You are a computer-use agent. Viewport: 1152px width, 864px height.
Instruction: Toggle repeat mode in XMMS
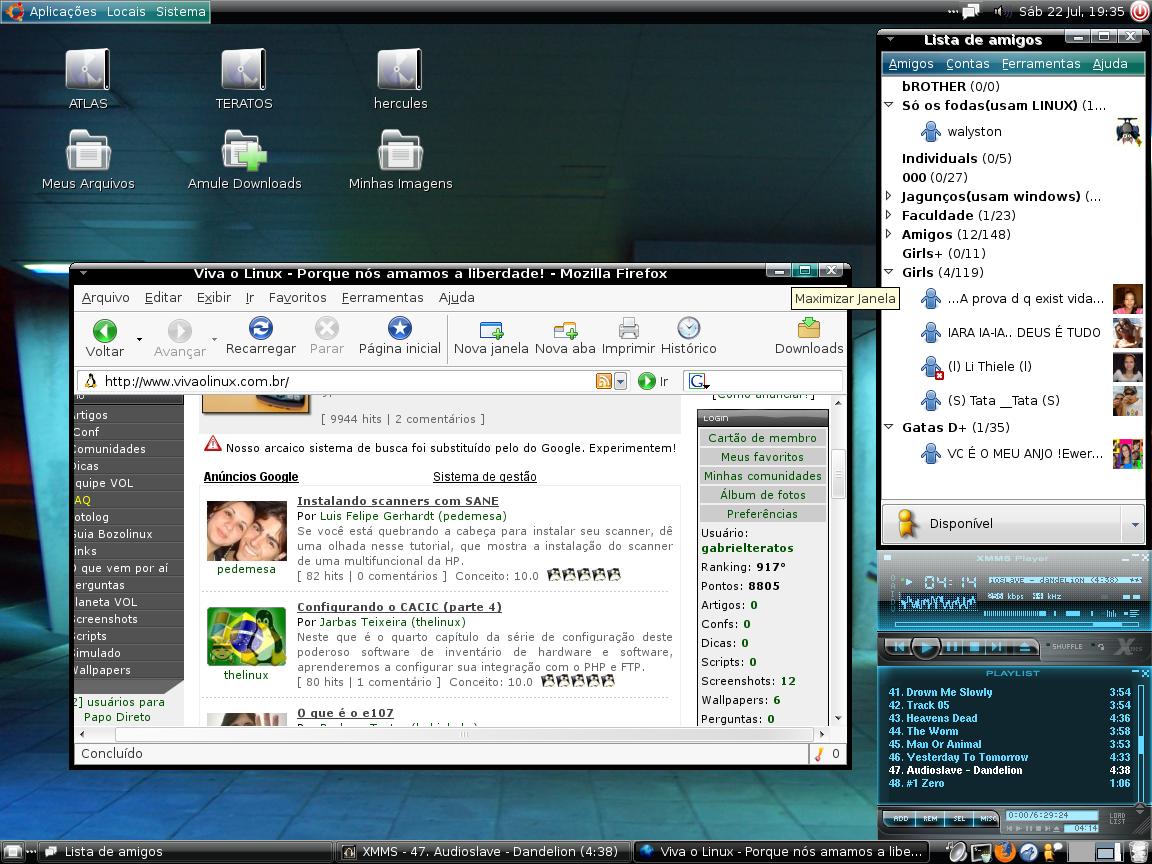pos(1100,647)
